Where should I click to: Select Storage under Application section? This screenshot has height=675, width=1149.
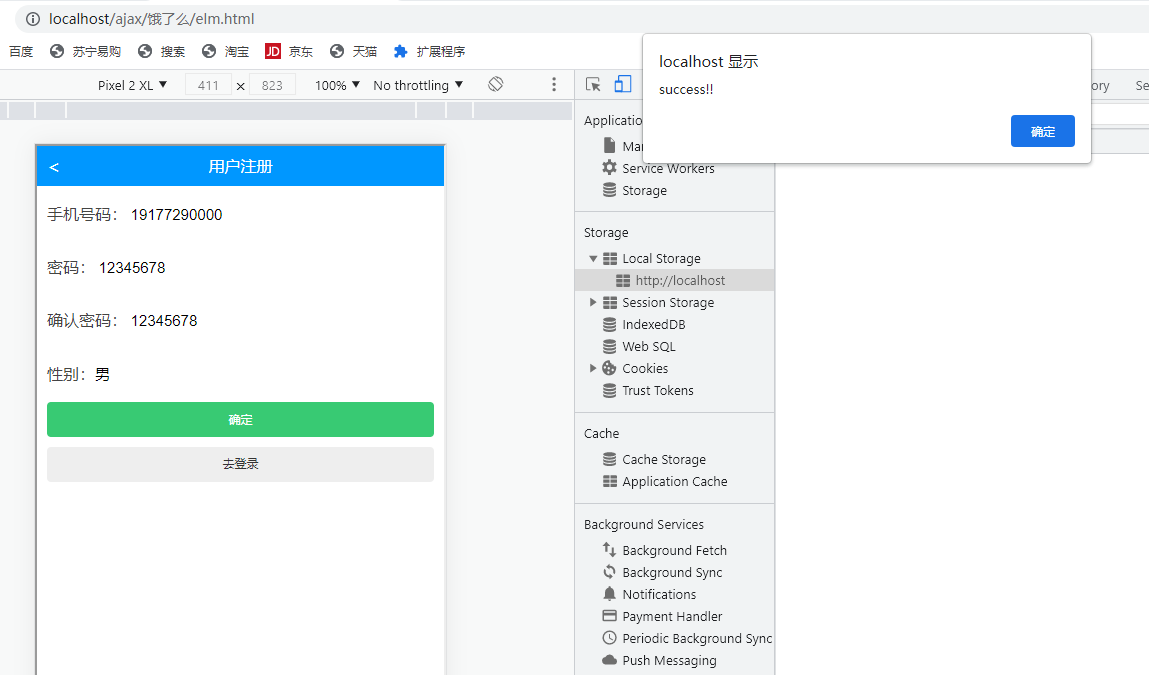(644, 191)
